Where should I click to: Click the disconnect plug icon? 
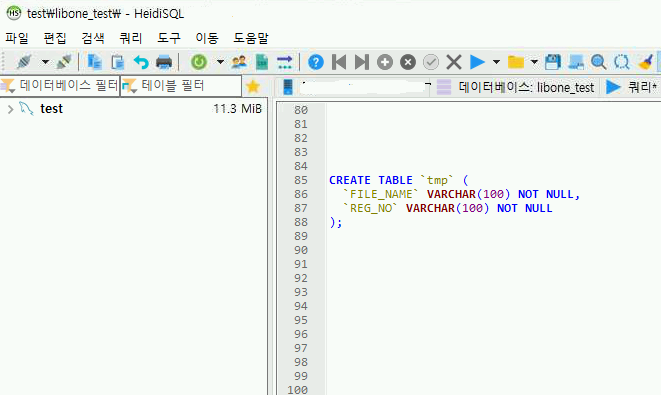[x=64, y=62]
